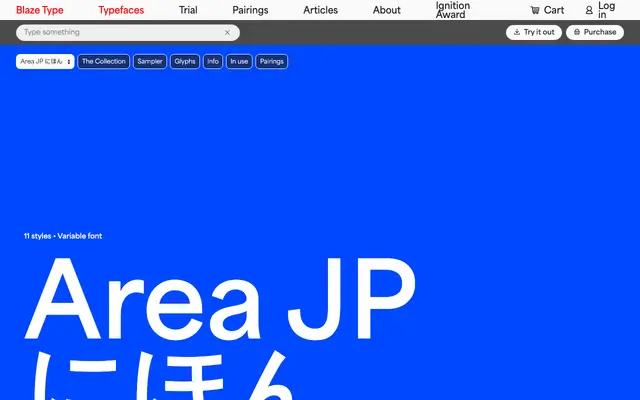The height and width of the screenshot is (400, 640).
Task: Jump to the Pairings section tab
Action: pyautogui.click(x=271, y=62)
